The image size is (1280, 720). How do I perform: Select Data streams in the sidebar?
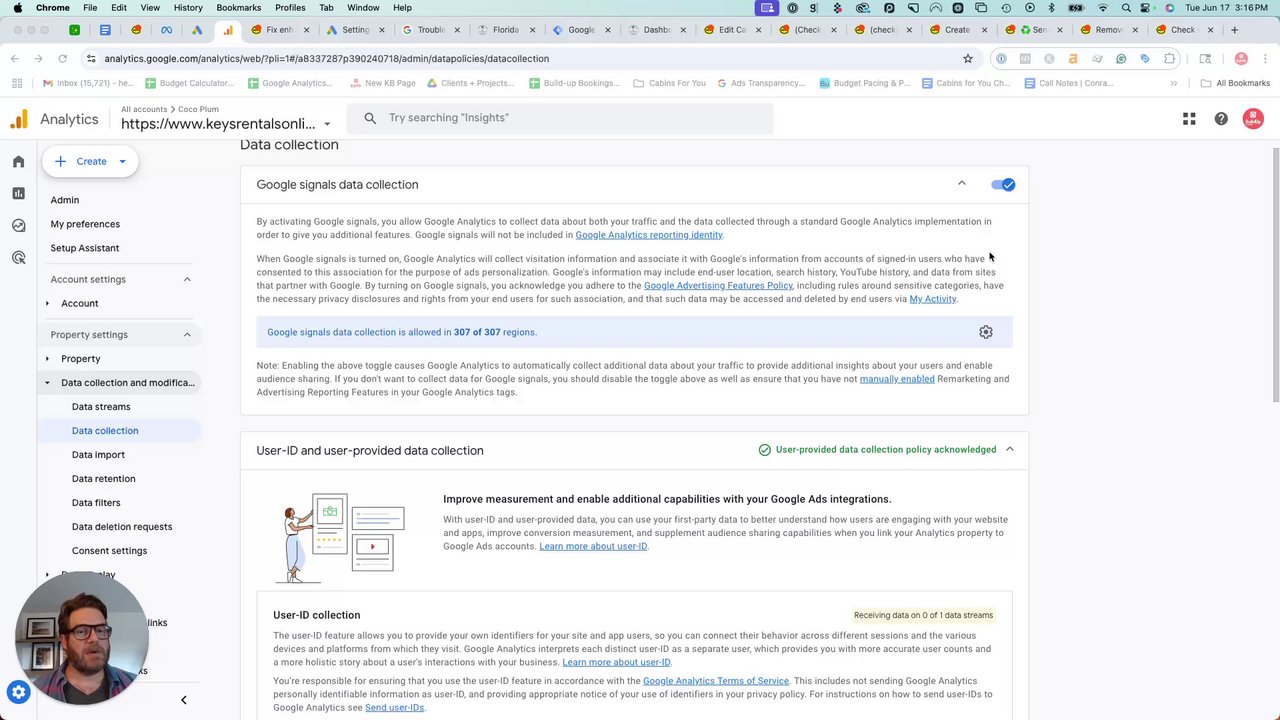(x=101, y=407)
